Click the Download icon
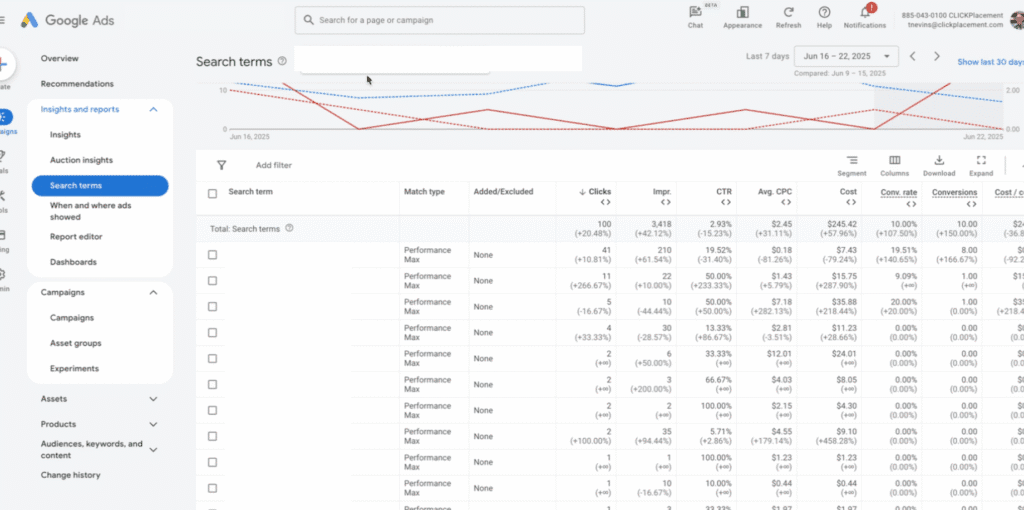This screenshot has width=1024, height=510. click(938, 160)
